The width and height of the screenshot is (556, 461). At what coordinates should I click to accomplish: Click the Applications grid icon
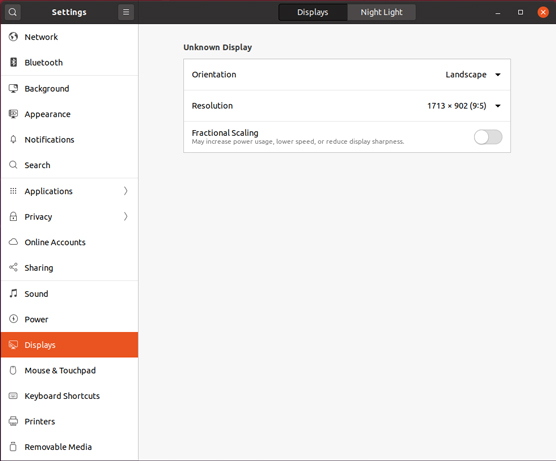click(x=13, y=191)
